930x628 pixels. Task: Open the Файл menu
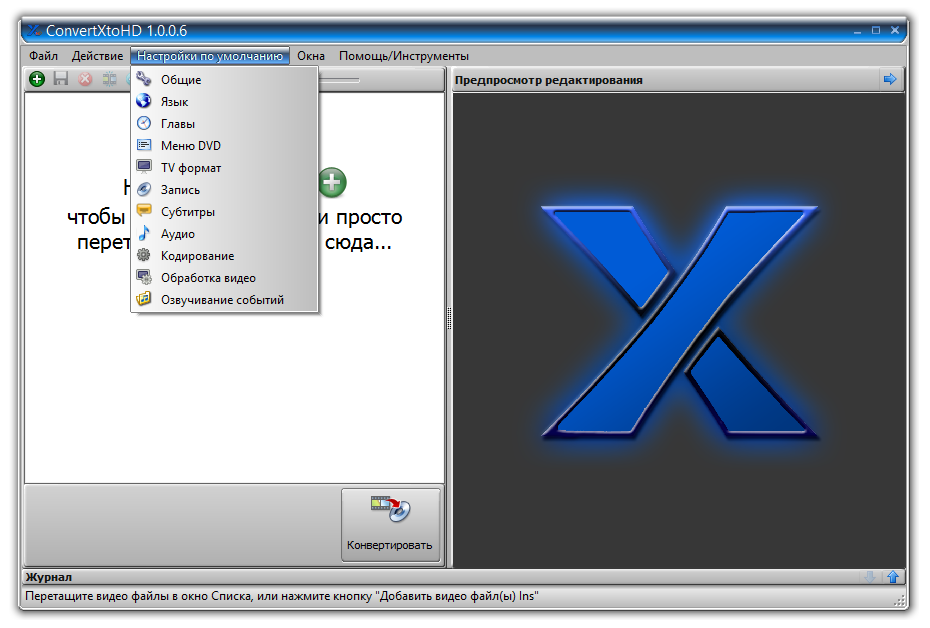(x=43, y=56)
